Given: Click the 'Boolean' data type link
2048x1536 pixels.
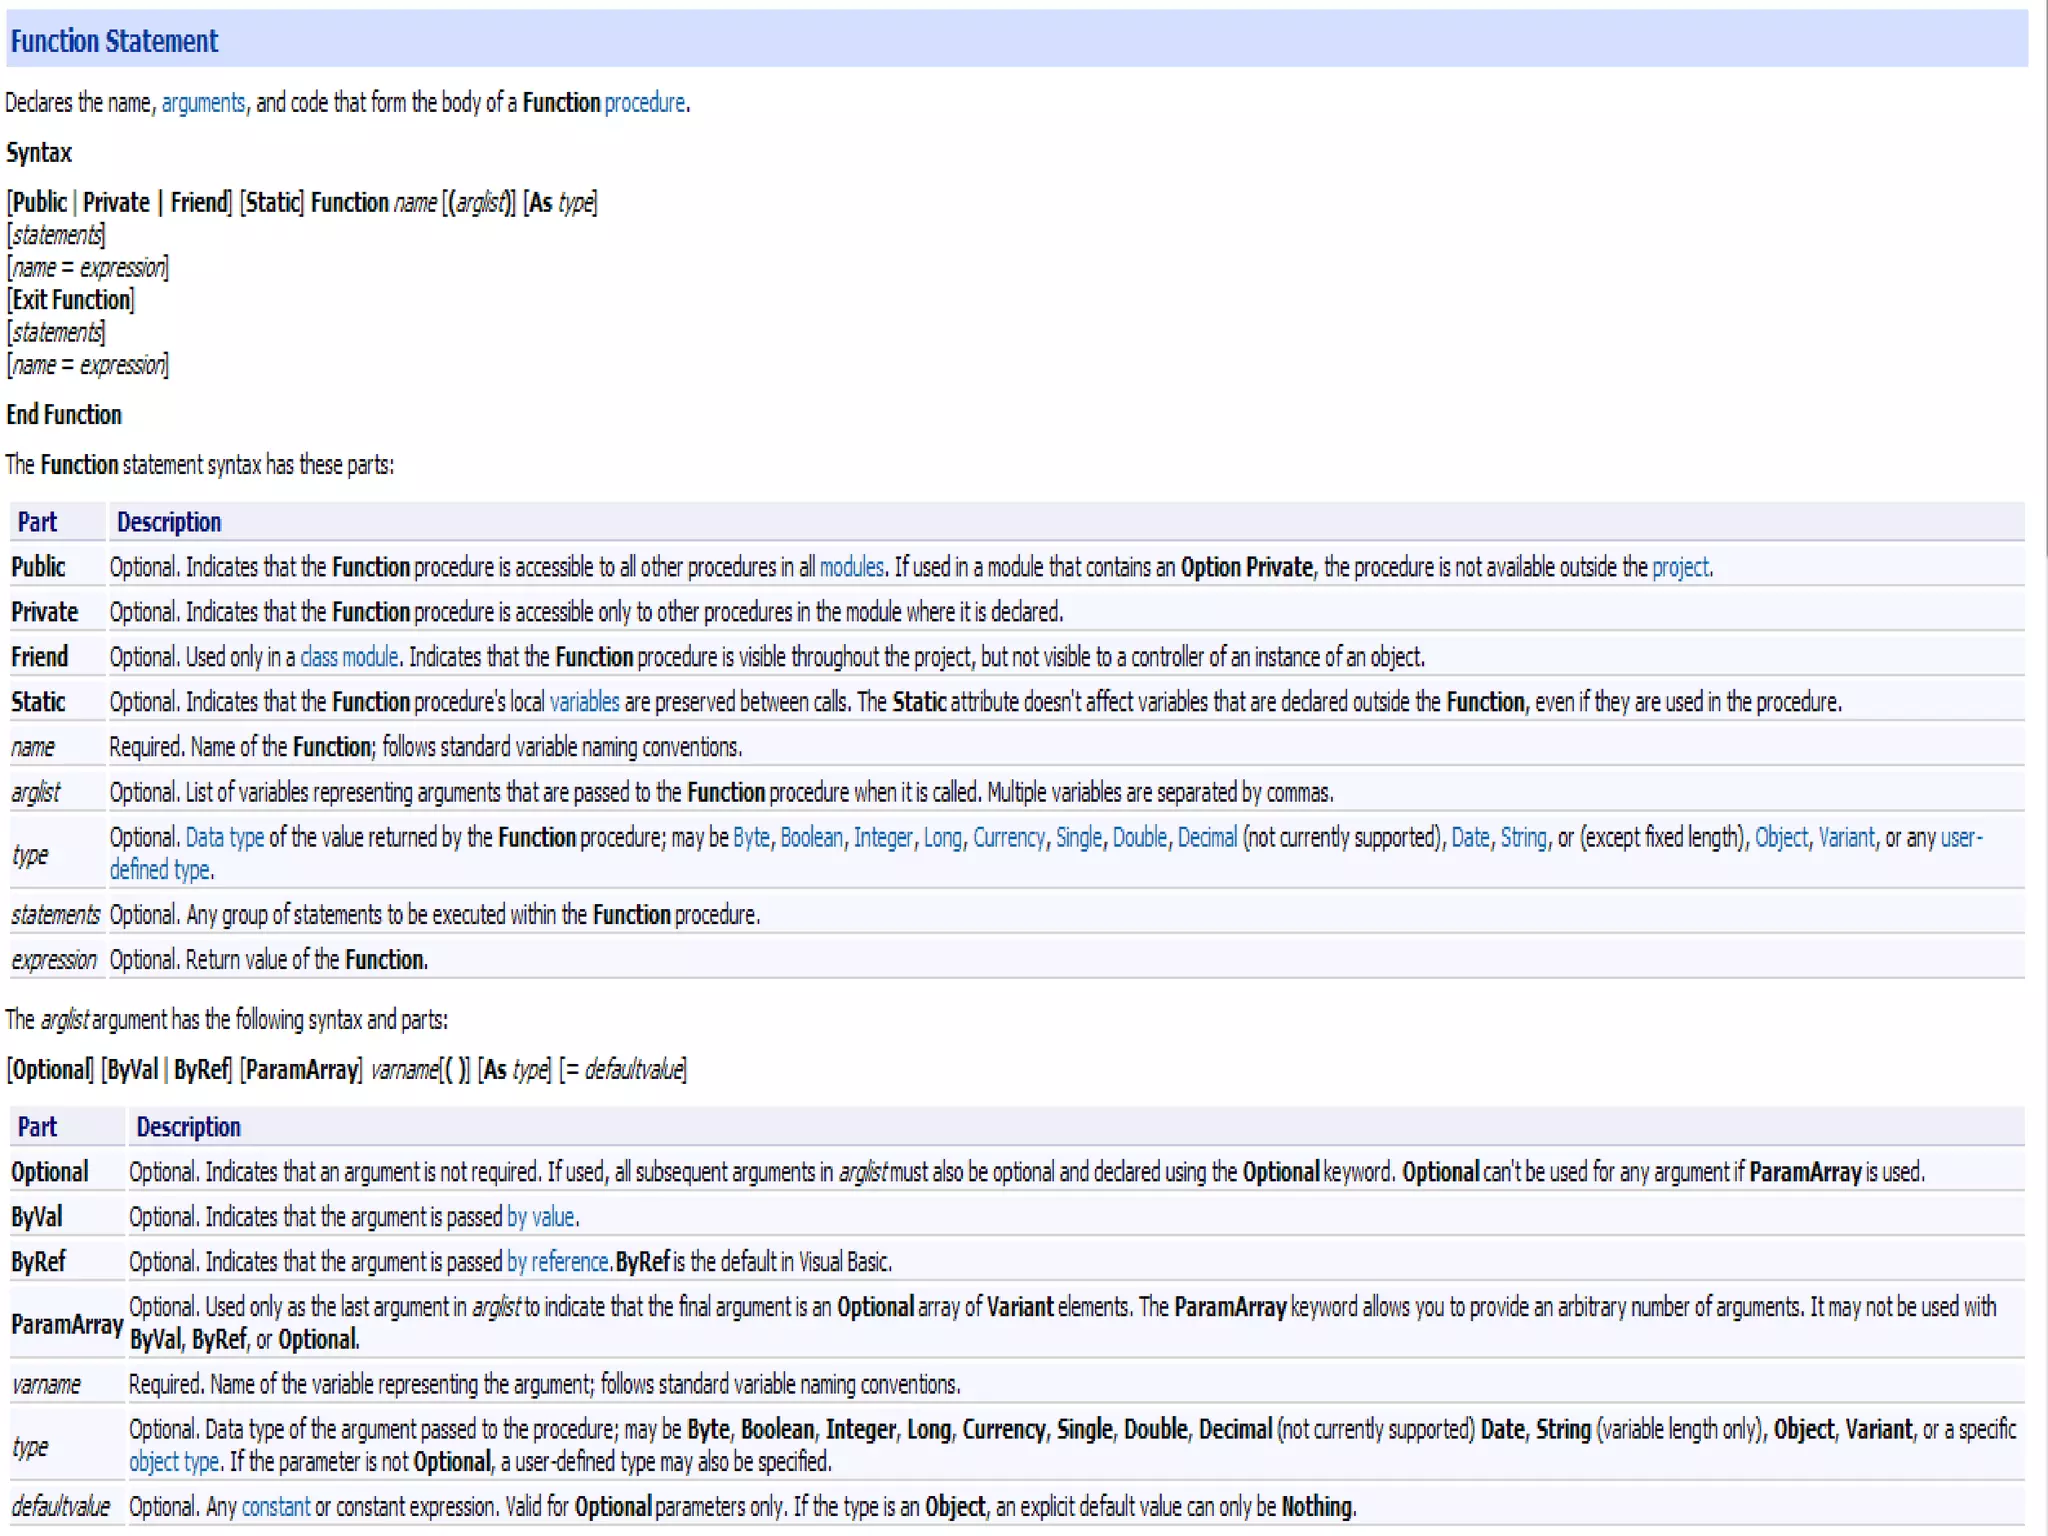Looking at the screenshot, I should [x=811, y=837].
